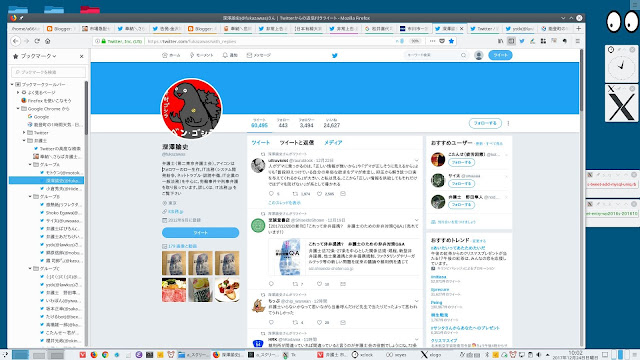
Task: Expand the Twitter bookmarks folder
Action: (x=24, y=133)
